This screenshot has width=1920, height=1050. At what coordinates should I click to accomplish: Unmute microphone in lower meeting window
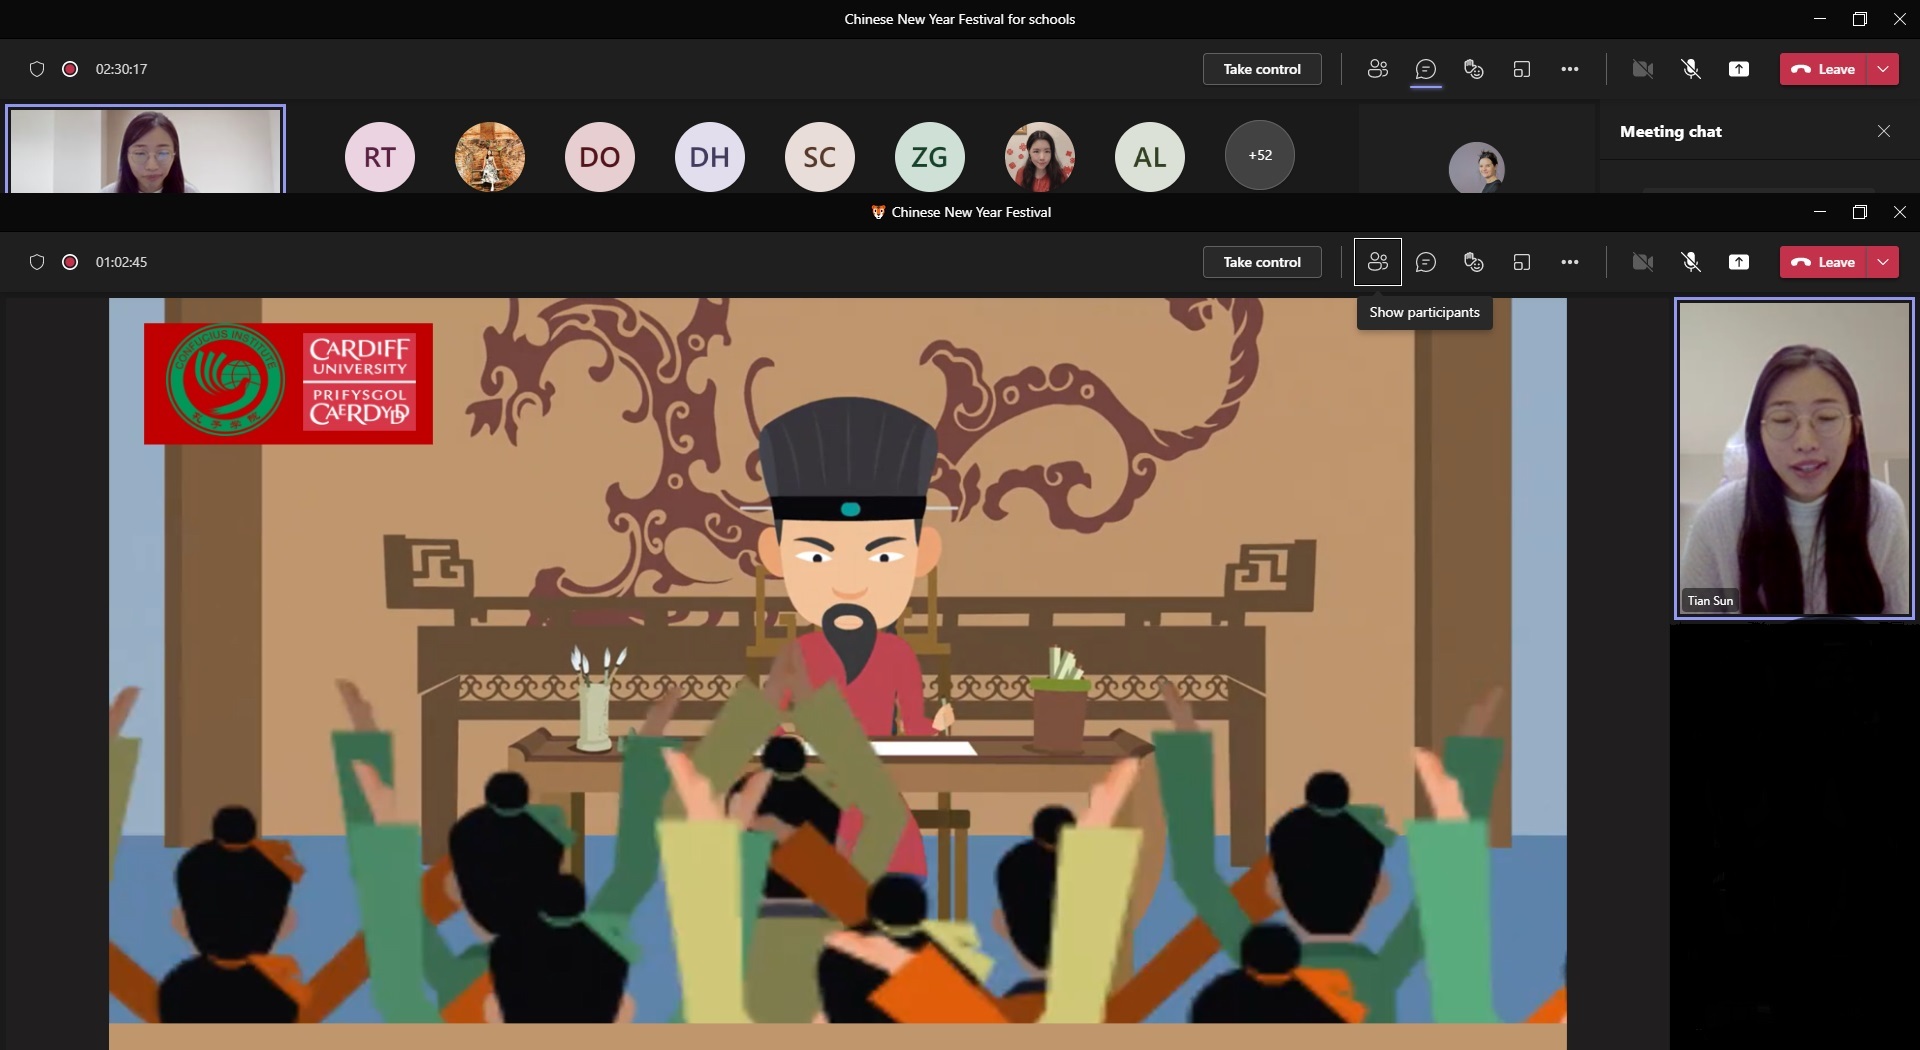tap(1691, 262)
